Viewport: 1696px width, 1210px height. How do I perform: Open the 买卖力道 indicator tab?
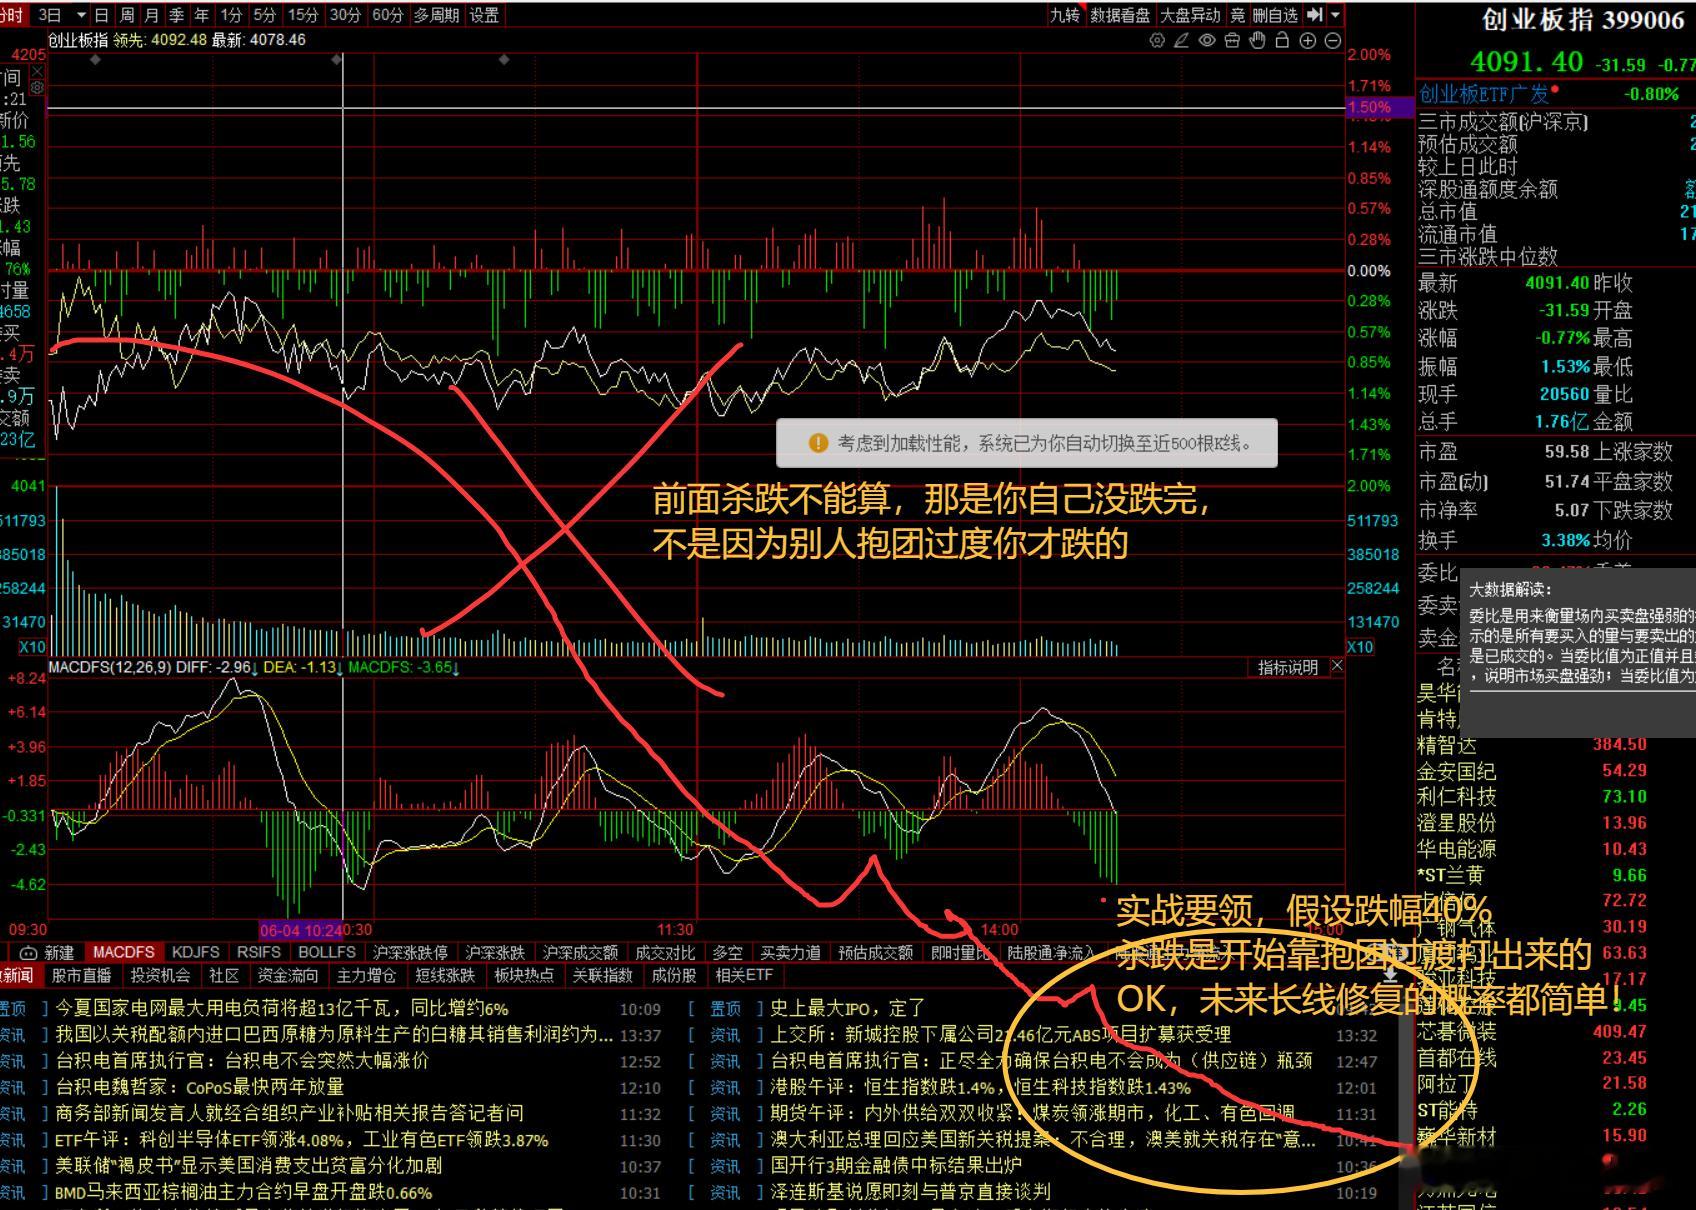coord(790,952)
